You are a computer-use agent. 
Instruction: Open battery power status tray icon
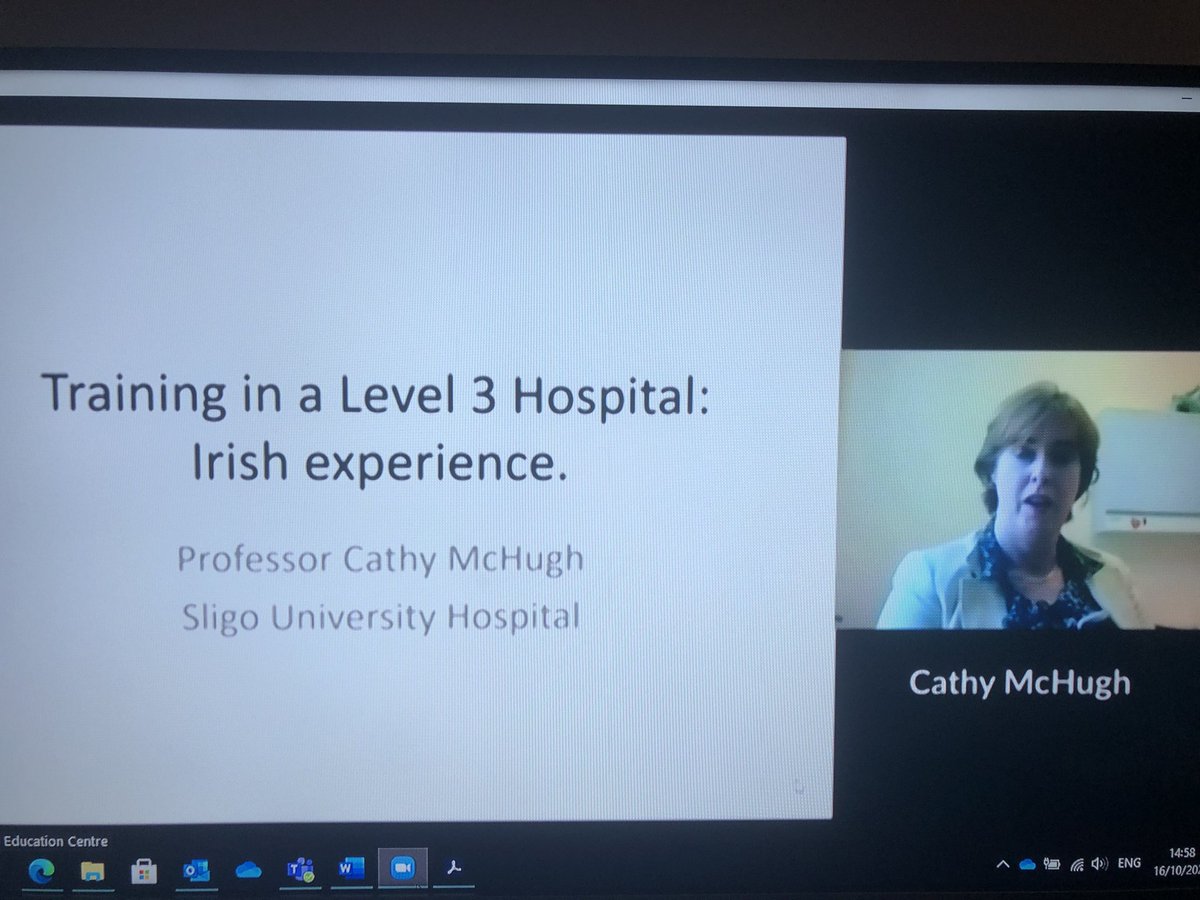coord(1051,863)
